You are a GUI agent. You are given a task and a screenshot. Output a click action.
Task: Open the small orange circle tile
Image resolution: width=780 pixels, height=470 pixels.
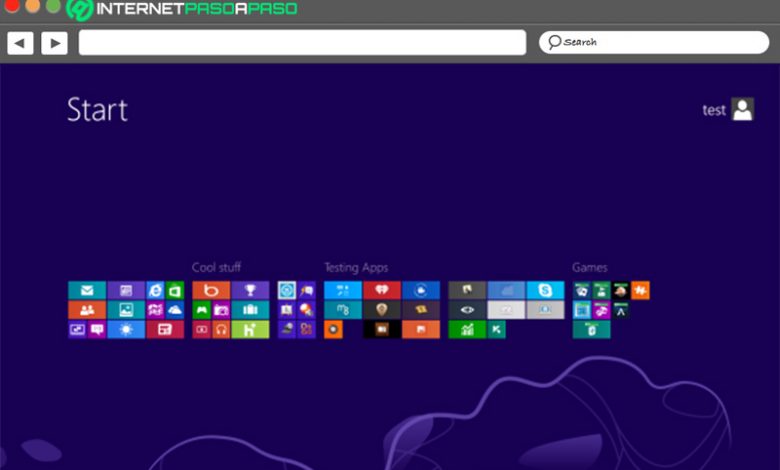pyautogui.click(x=333, y=329)
